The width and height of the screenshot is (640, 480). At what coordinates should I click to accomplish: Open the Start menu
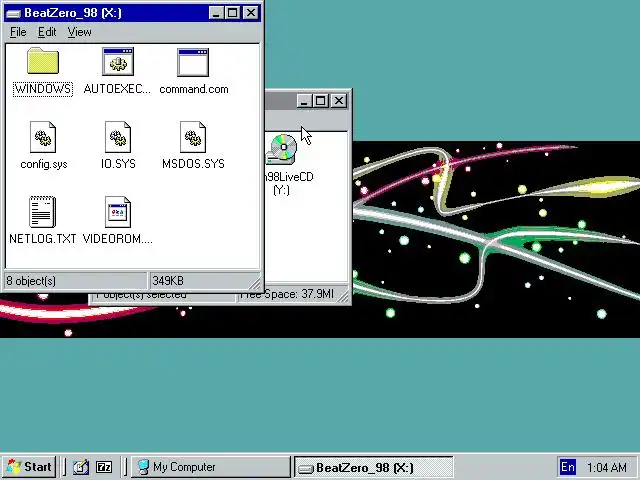click(29, 467)
